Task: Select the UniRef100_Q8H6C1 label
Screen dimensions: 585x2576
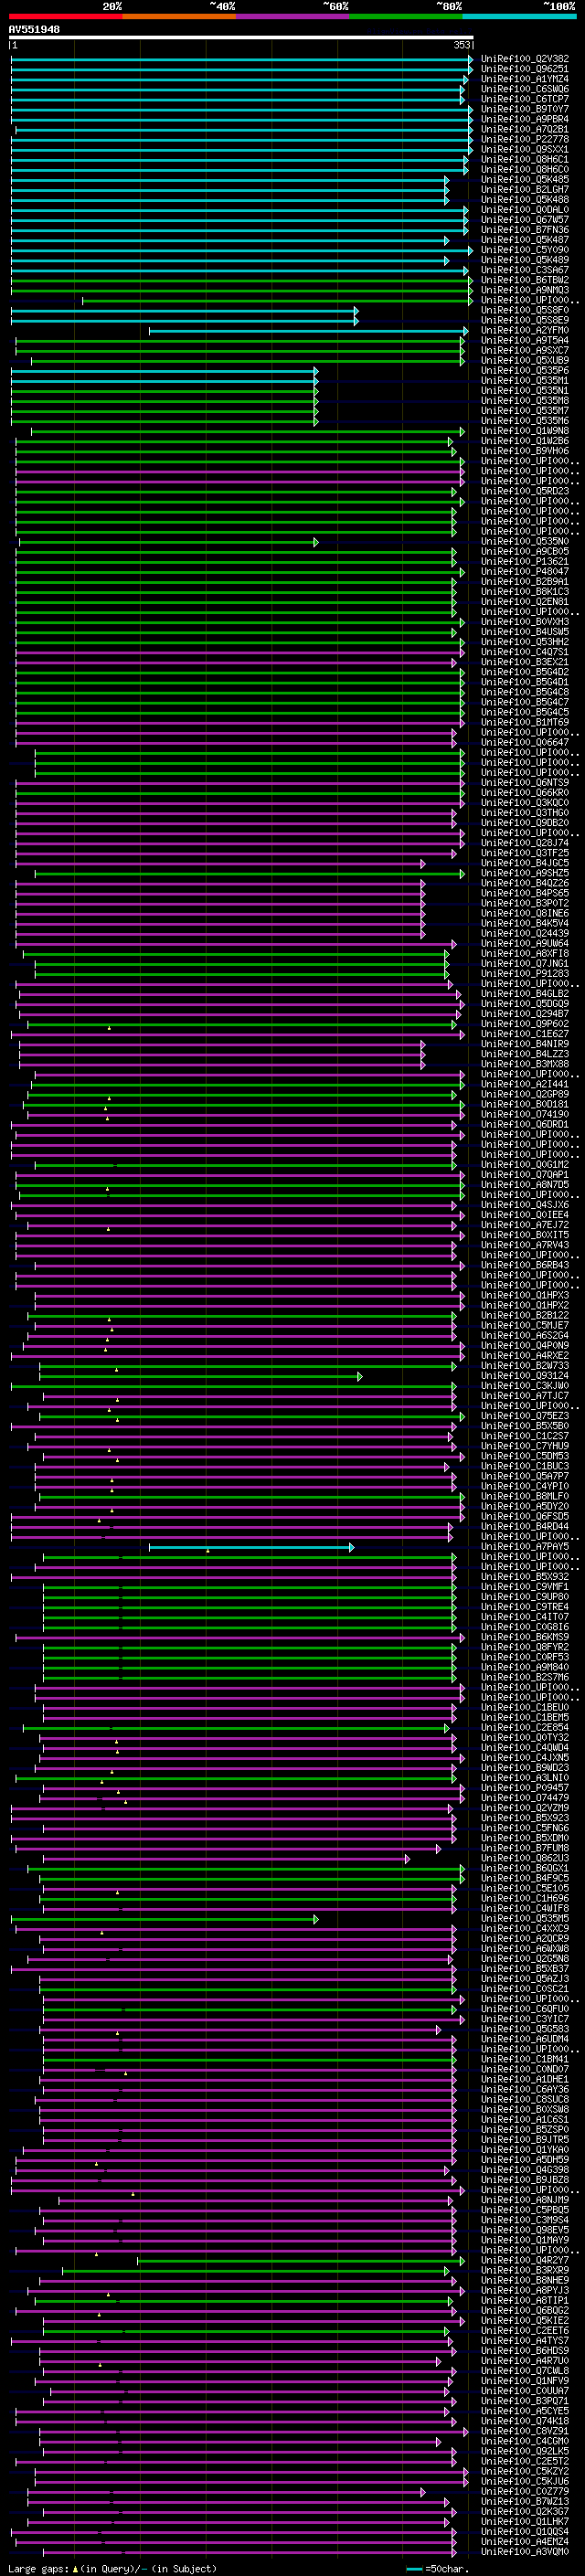Action: pyautogui.click(x=525, y=159)
